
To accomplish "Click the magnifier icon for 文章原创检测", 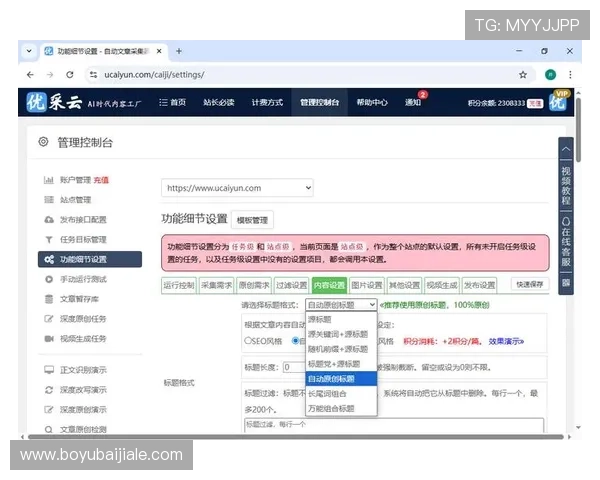I will coord(49,429).
